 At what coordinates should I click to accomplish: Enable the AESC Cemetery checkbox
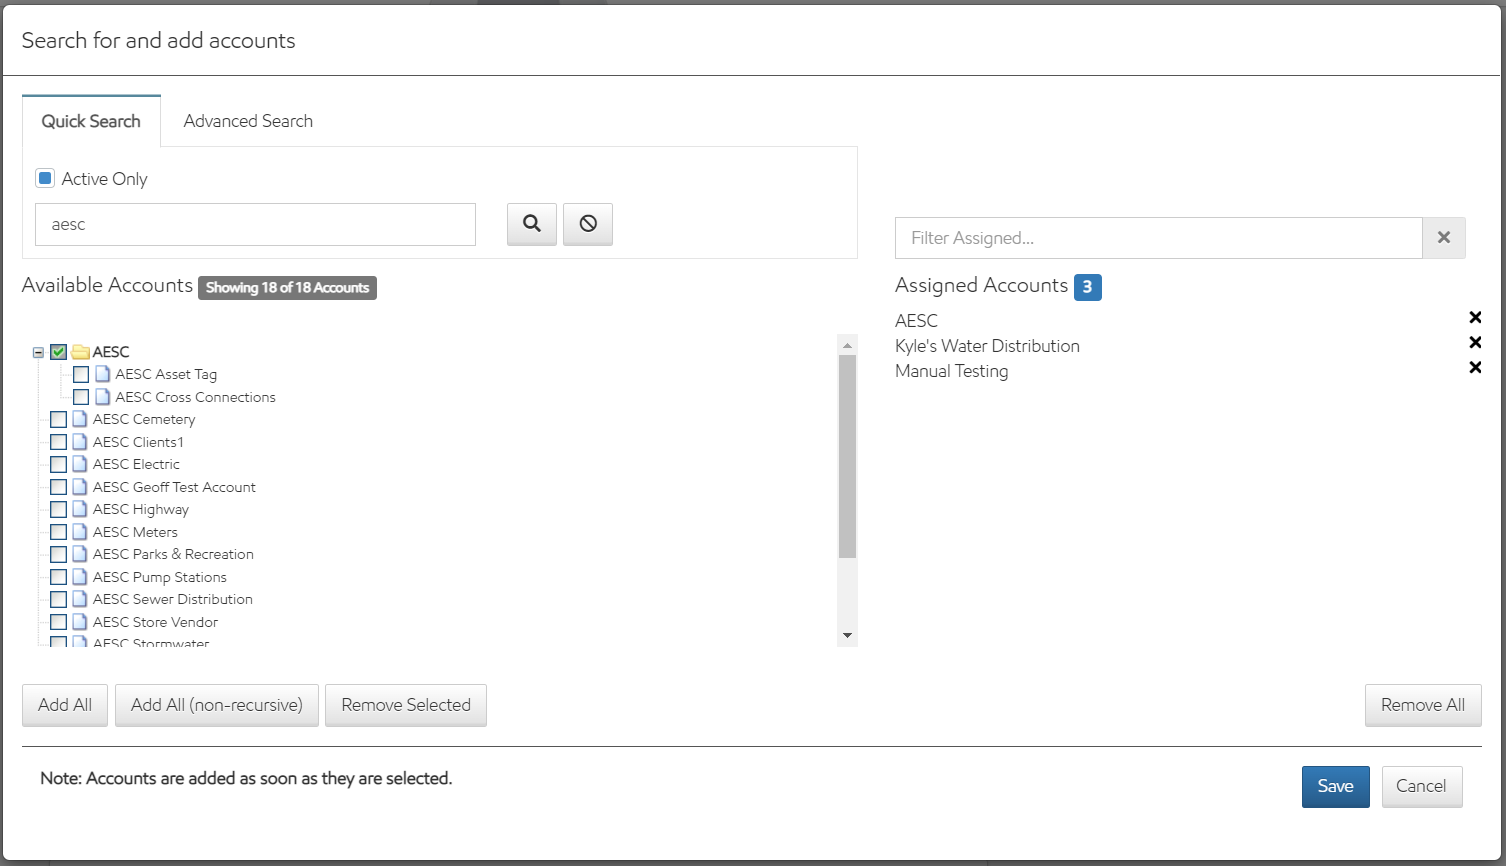[59, 420]
